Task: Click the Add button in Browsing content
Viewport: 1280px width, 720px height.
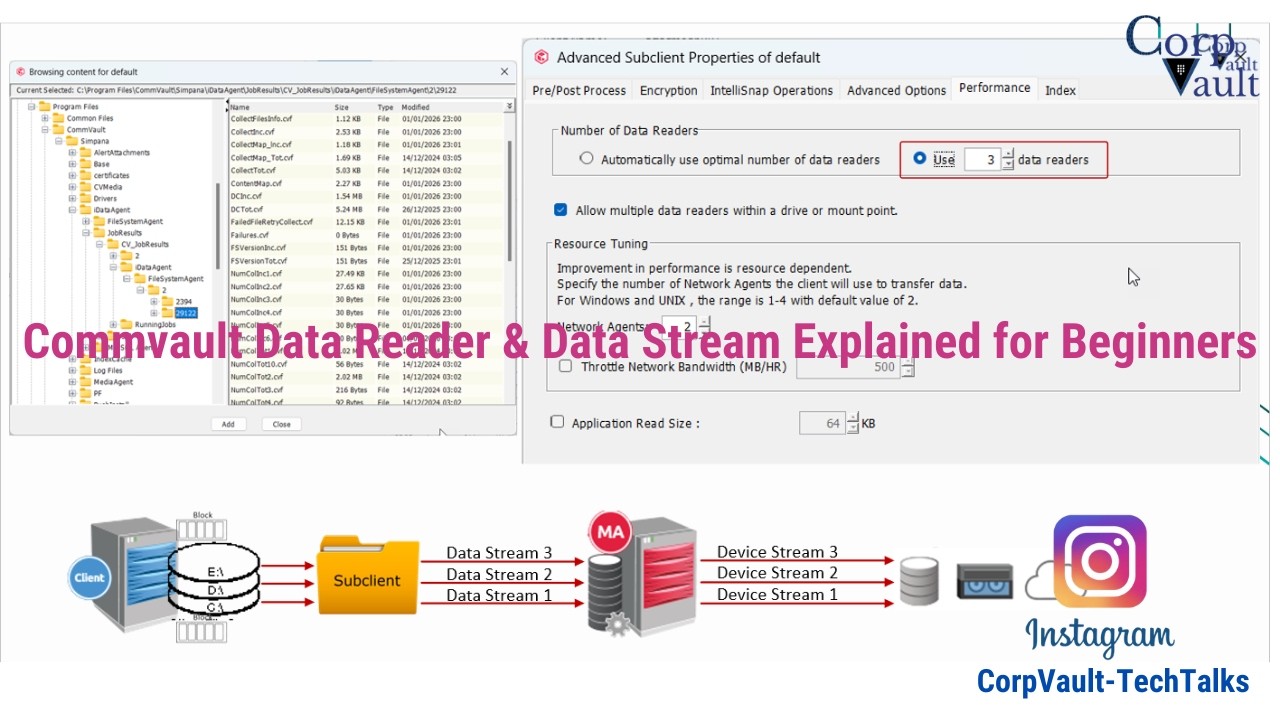Action: pos(228,424)
